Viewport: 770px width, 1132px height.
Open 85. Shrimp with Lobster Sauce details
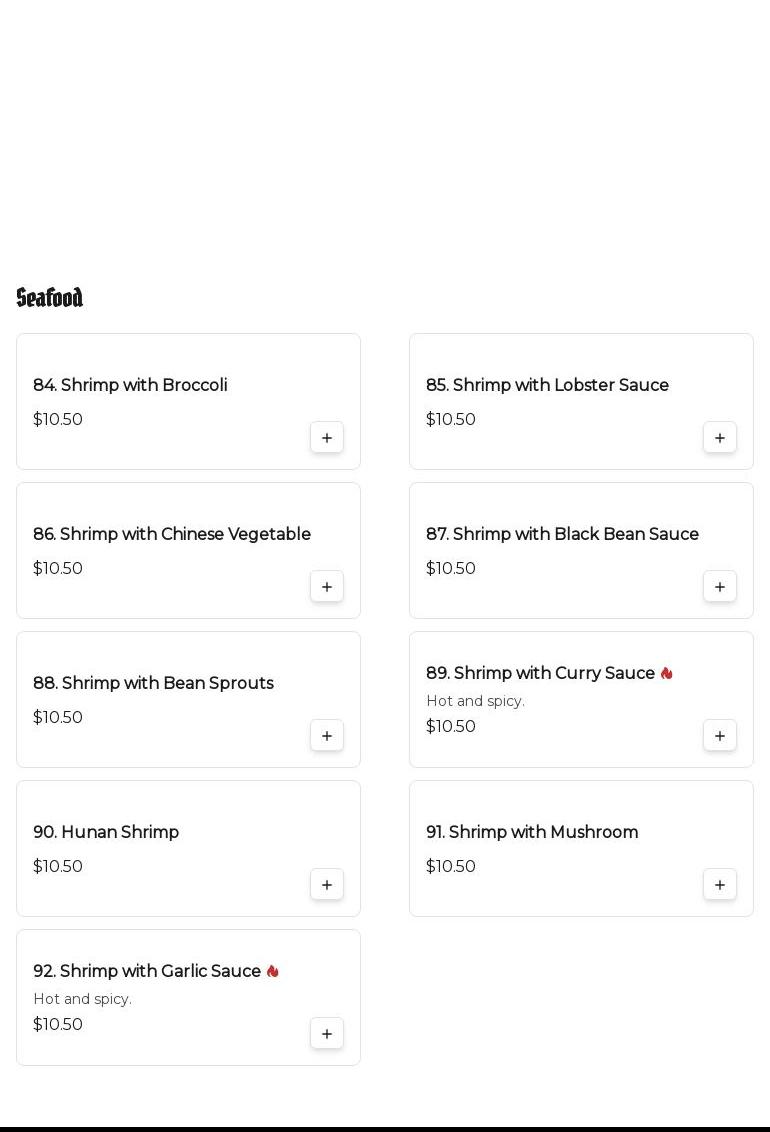547,385
